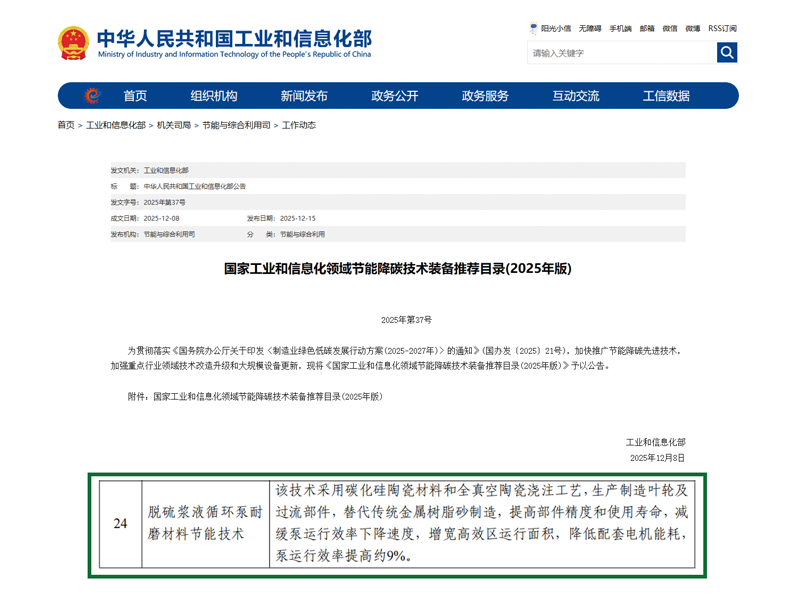
Task: Open the 政务公开 menu
Action: tap(395, 96)
